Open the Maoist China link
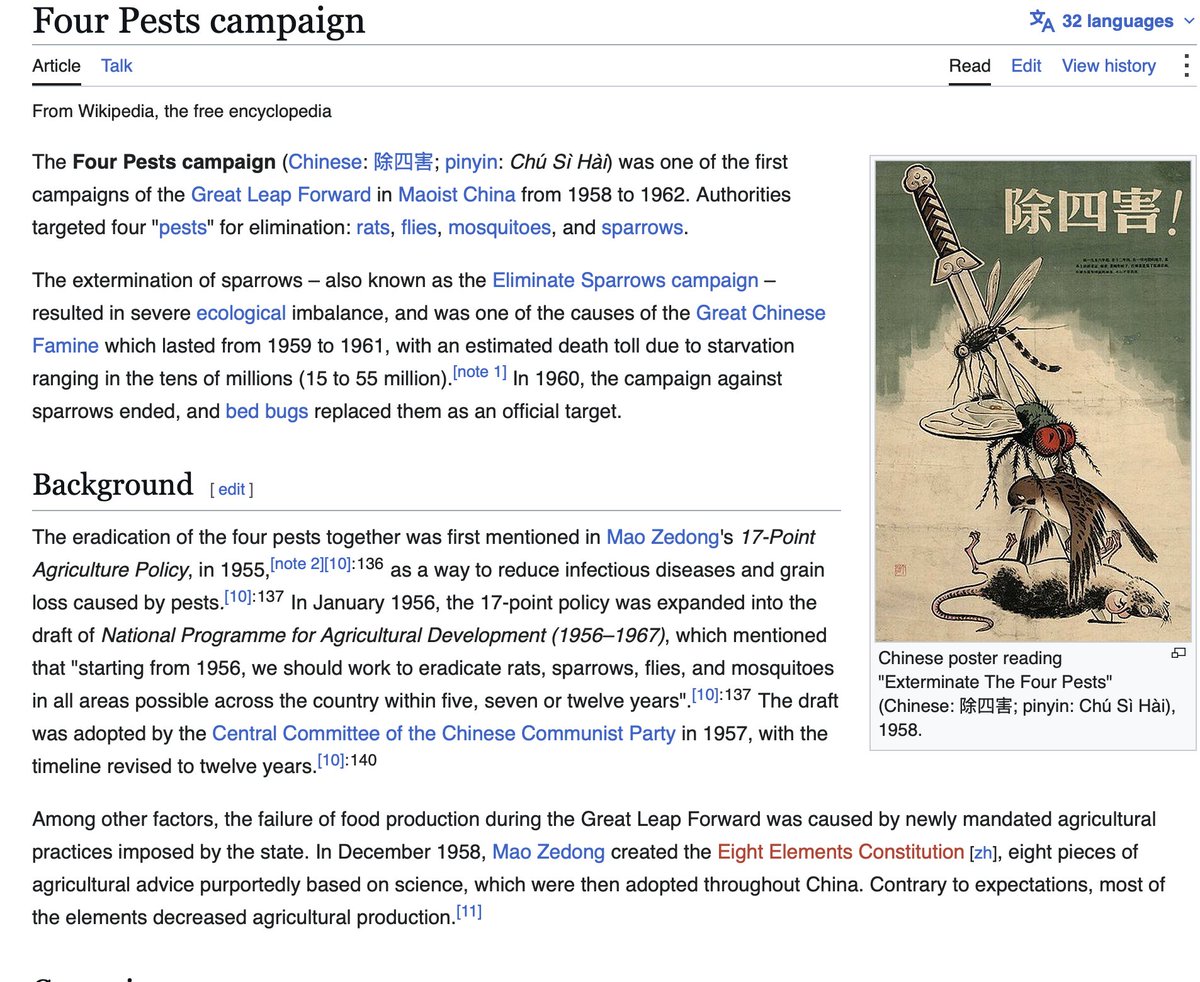 (457, 194)
